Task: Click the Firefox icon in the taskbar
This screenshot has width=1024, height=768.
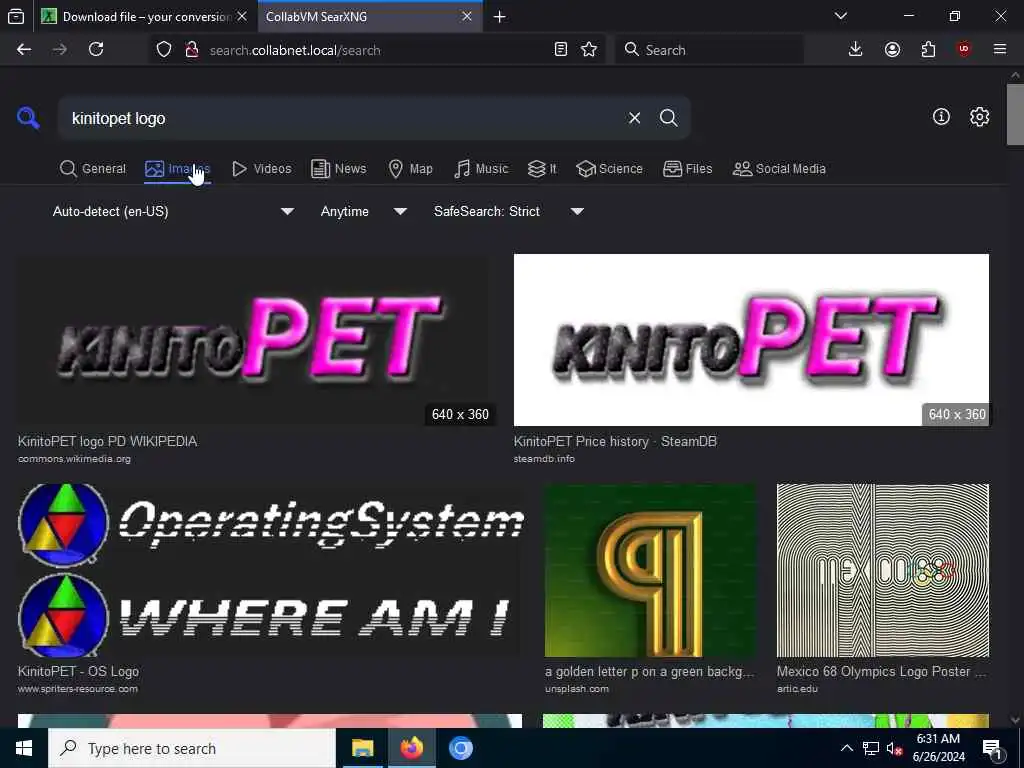Action: coord(411,748)
